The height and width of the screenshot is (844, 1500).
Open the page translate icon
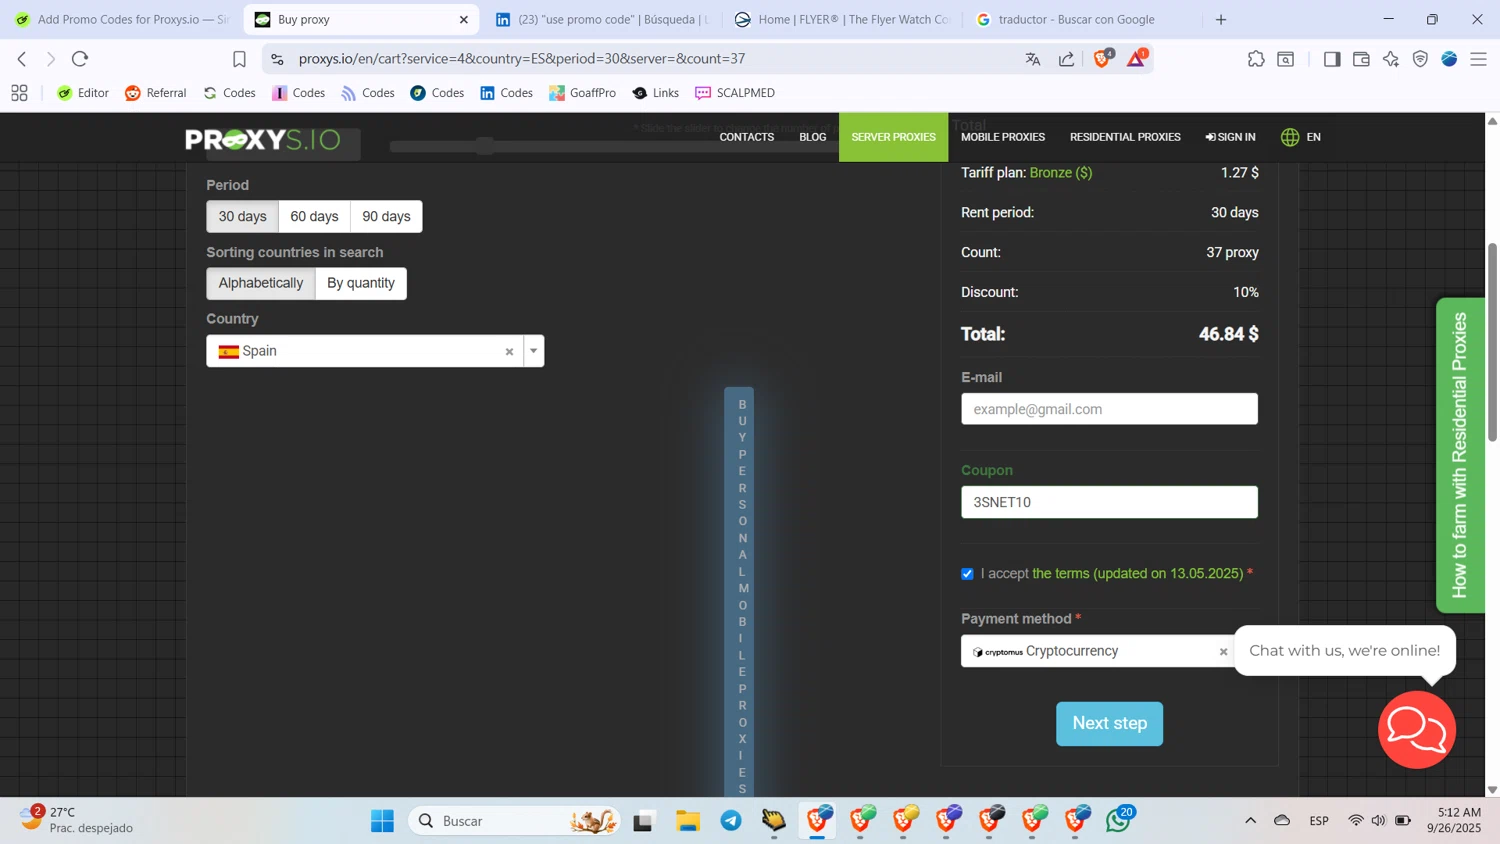(1033, 59)
